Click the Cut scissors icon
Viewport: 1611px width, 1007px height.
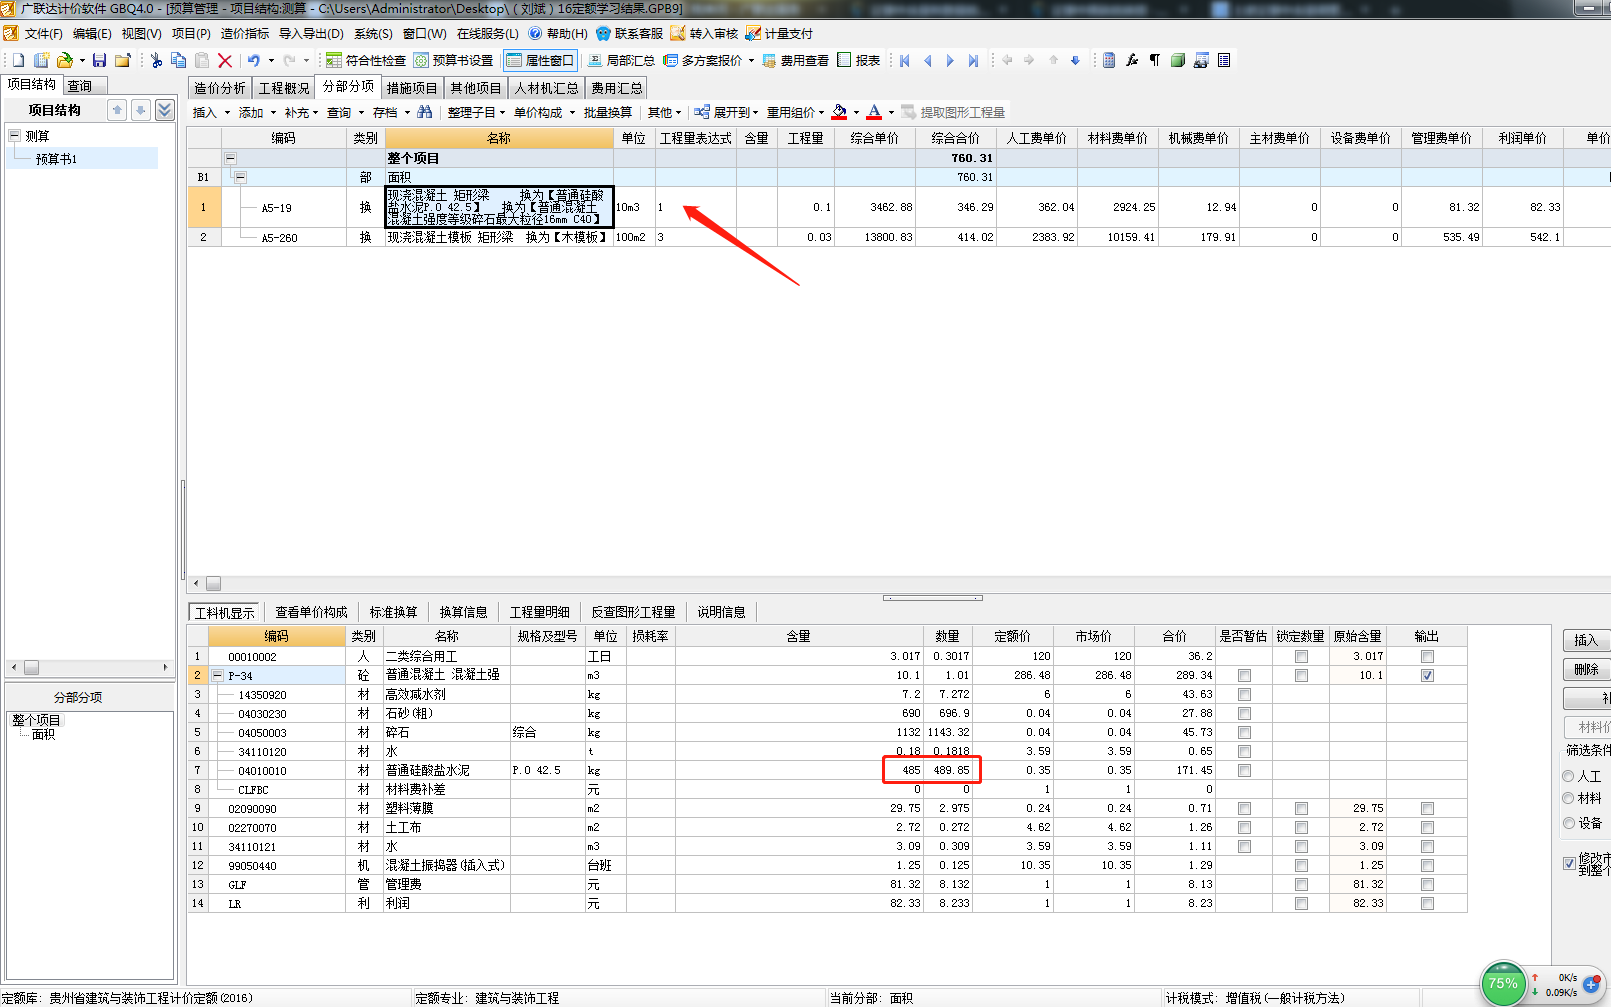coord(156,61)
